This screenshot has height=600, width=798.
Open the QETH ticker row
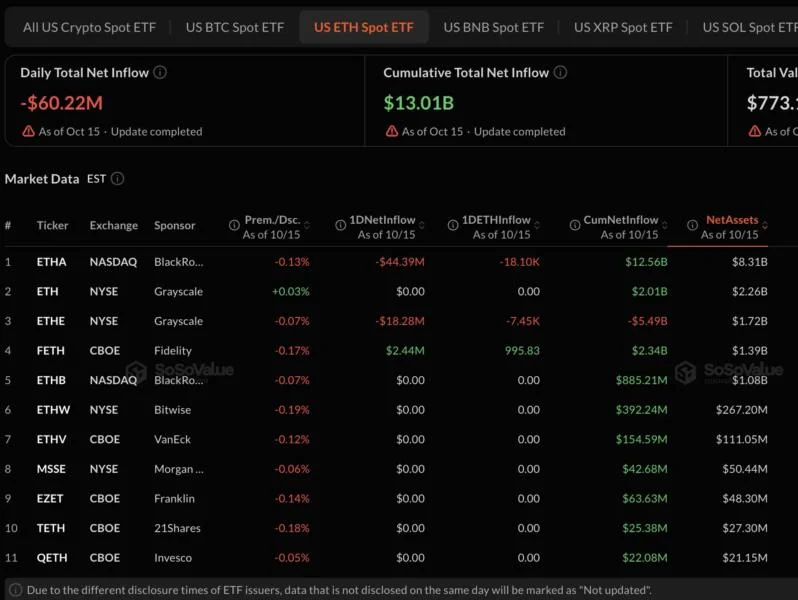click(x=386, y=557)
